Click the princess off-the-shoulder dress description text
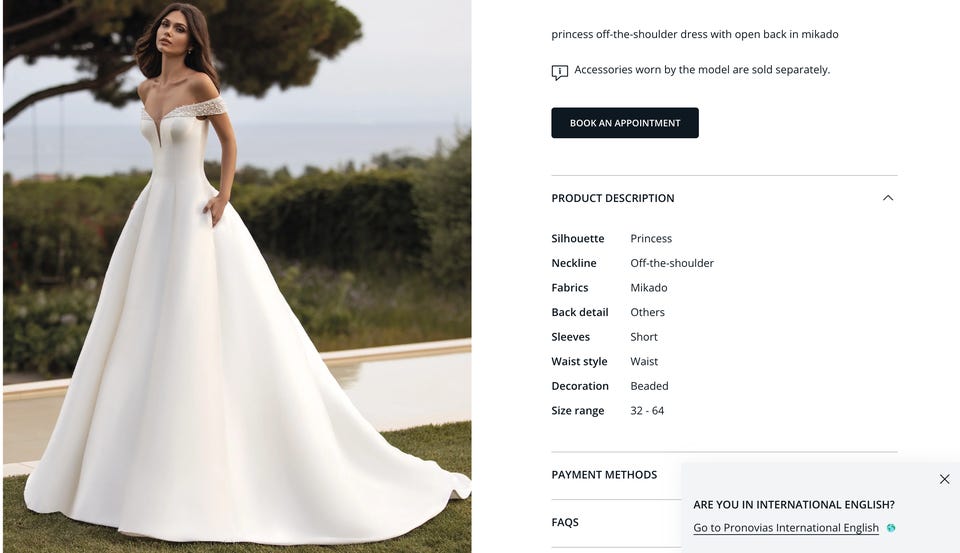Screen dimensions: 960x553 pos(694,34)
